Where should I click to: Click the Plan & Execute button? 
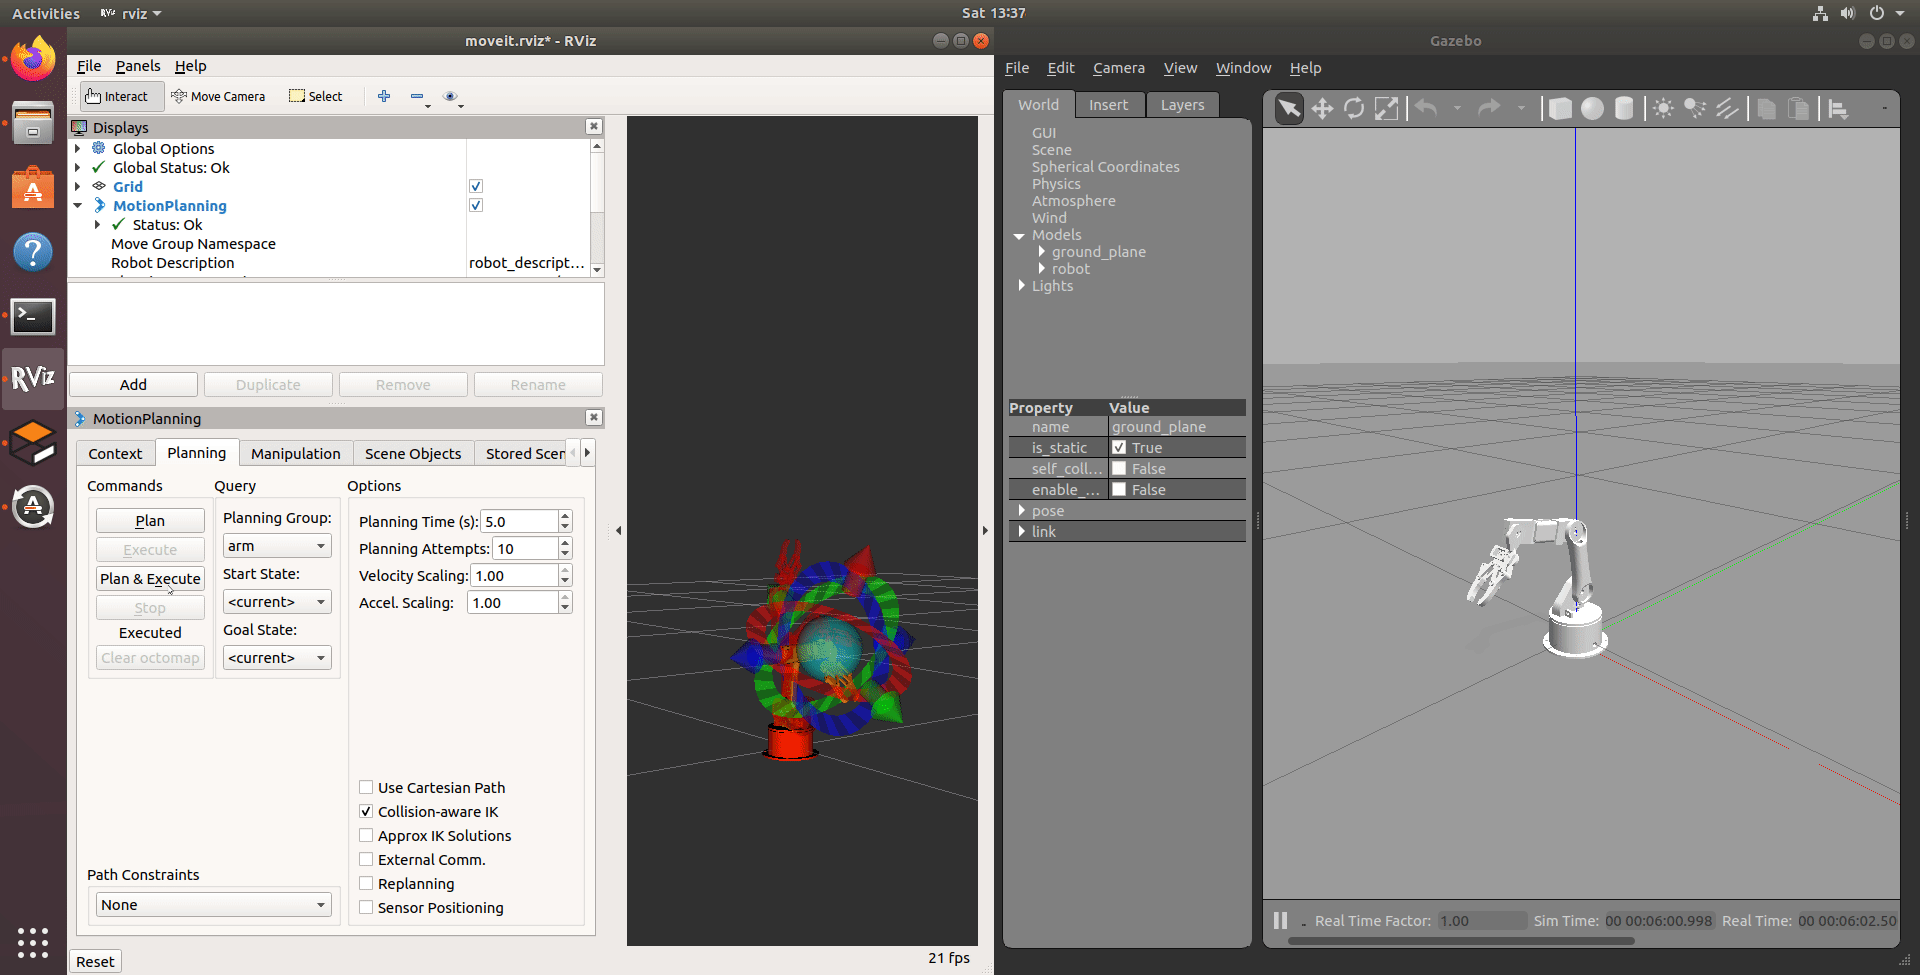[150, 578]
